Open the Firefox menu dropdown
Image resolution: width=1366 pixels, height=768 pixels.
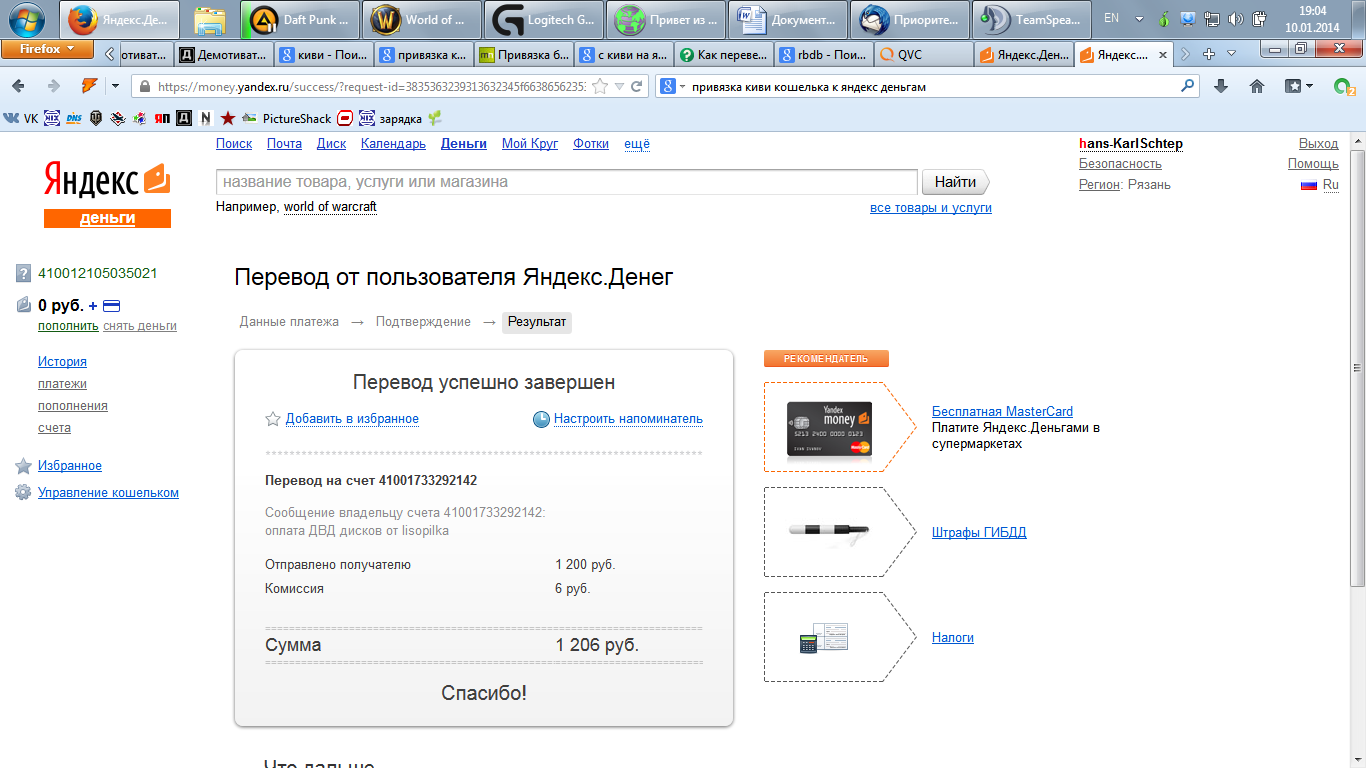(x=47, y=49)
